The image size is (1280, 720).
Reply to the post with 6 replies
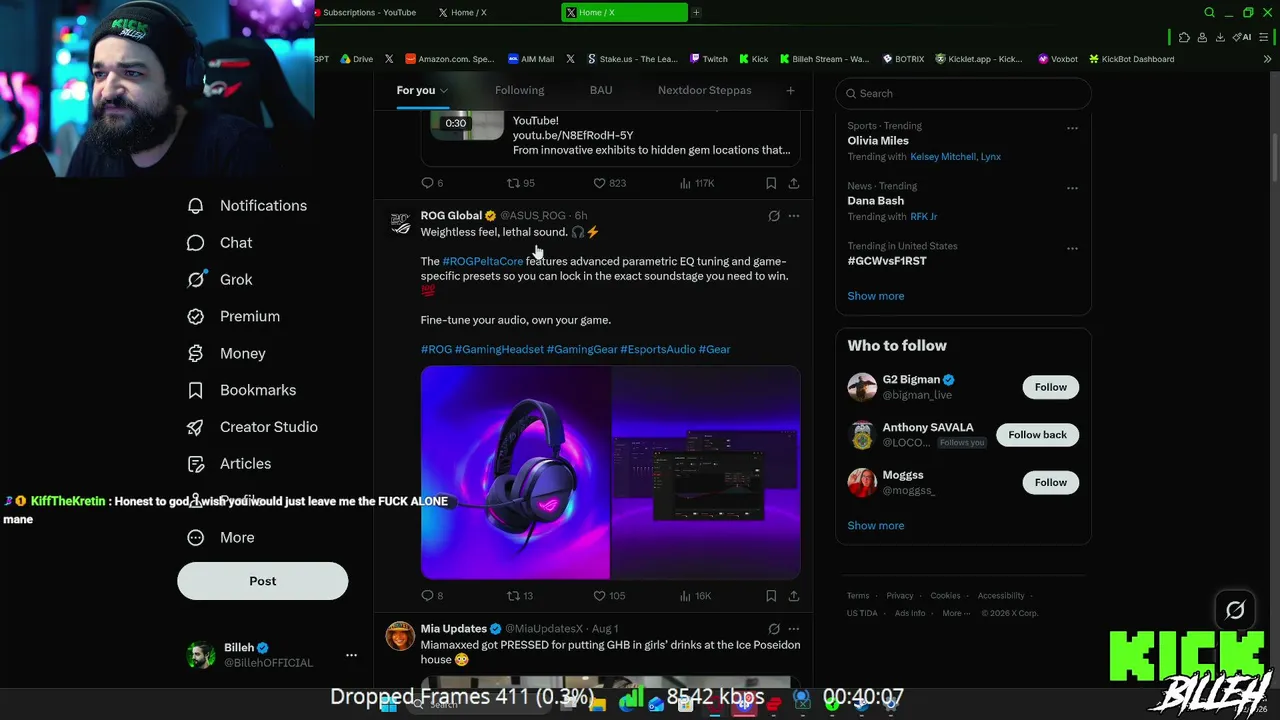pyautogui.click(x=432, y=183)
